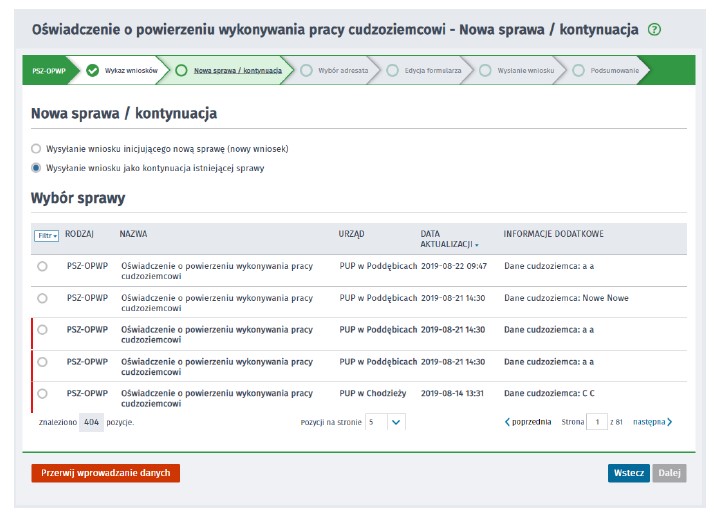This screenshot has width=723, height=520.
Task: Select the case dated 2019-08-22 09:47
Action: click(42, 267)
